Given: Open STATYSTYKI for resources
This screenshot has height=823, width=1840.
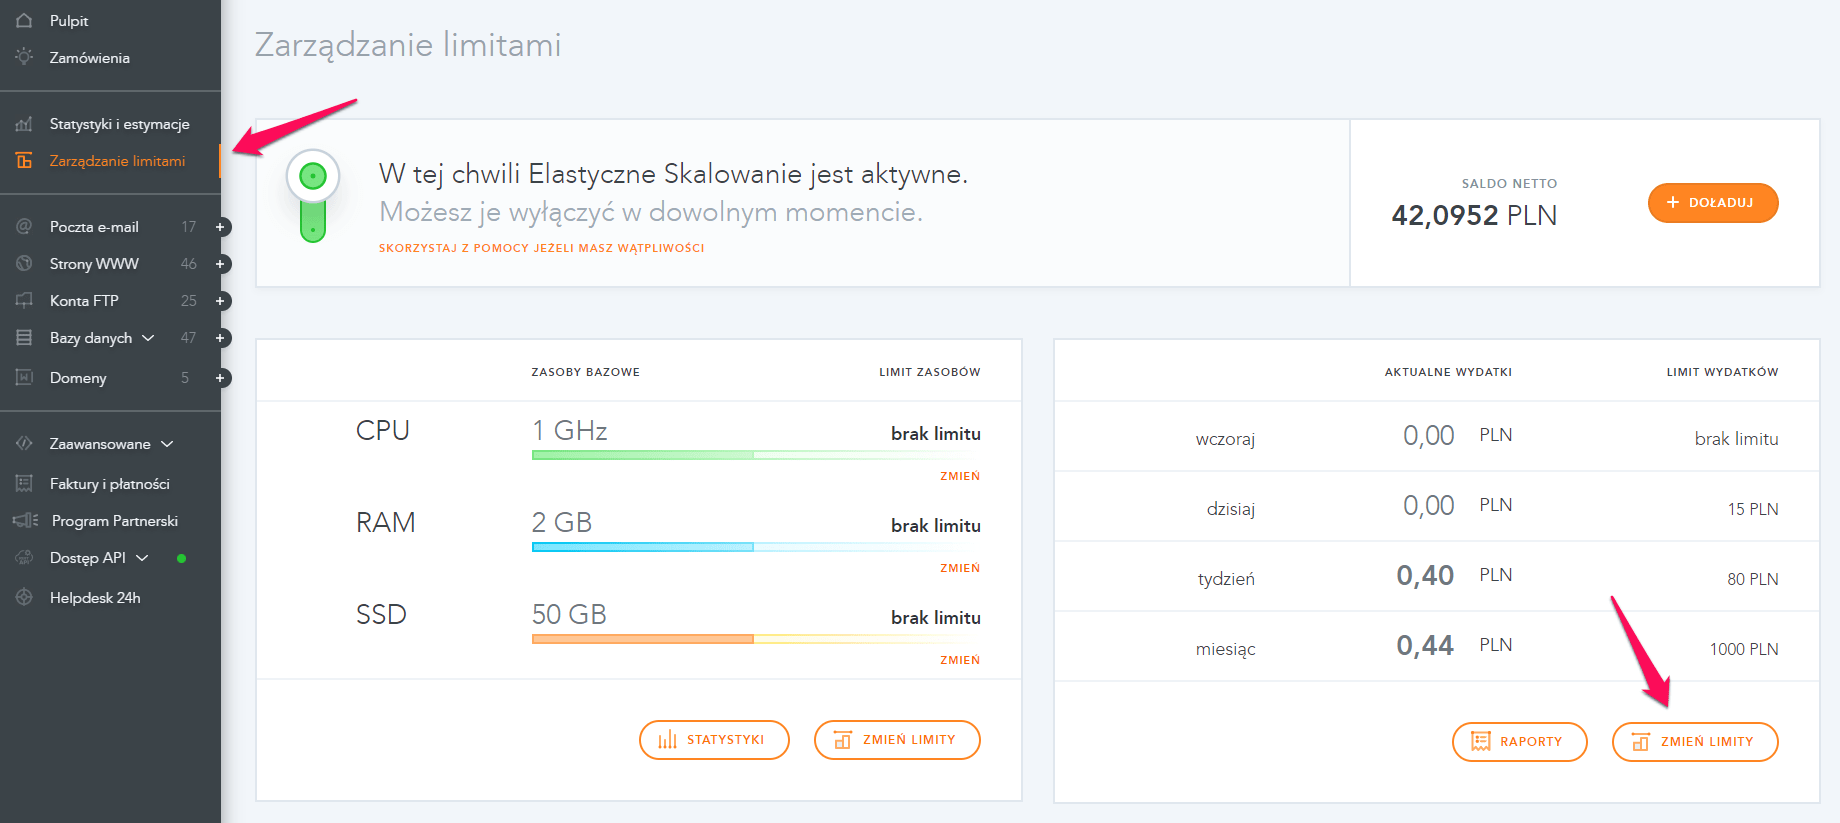Looking at the screenshot, I should [714, 740].
